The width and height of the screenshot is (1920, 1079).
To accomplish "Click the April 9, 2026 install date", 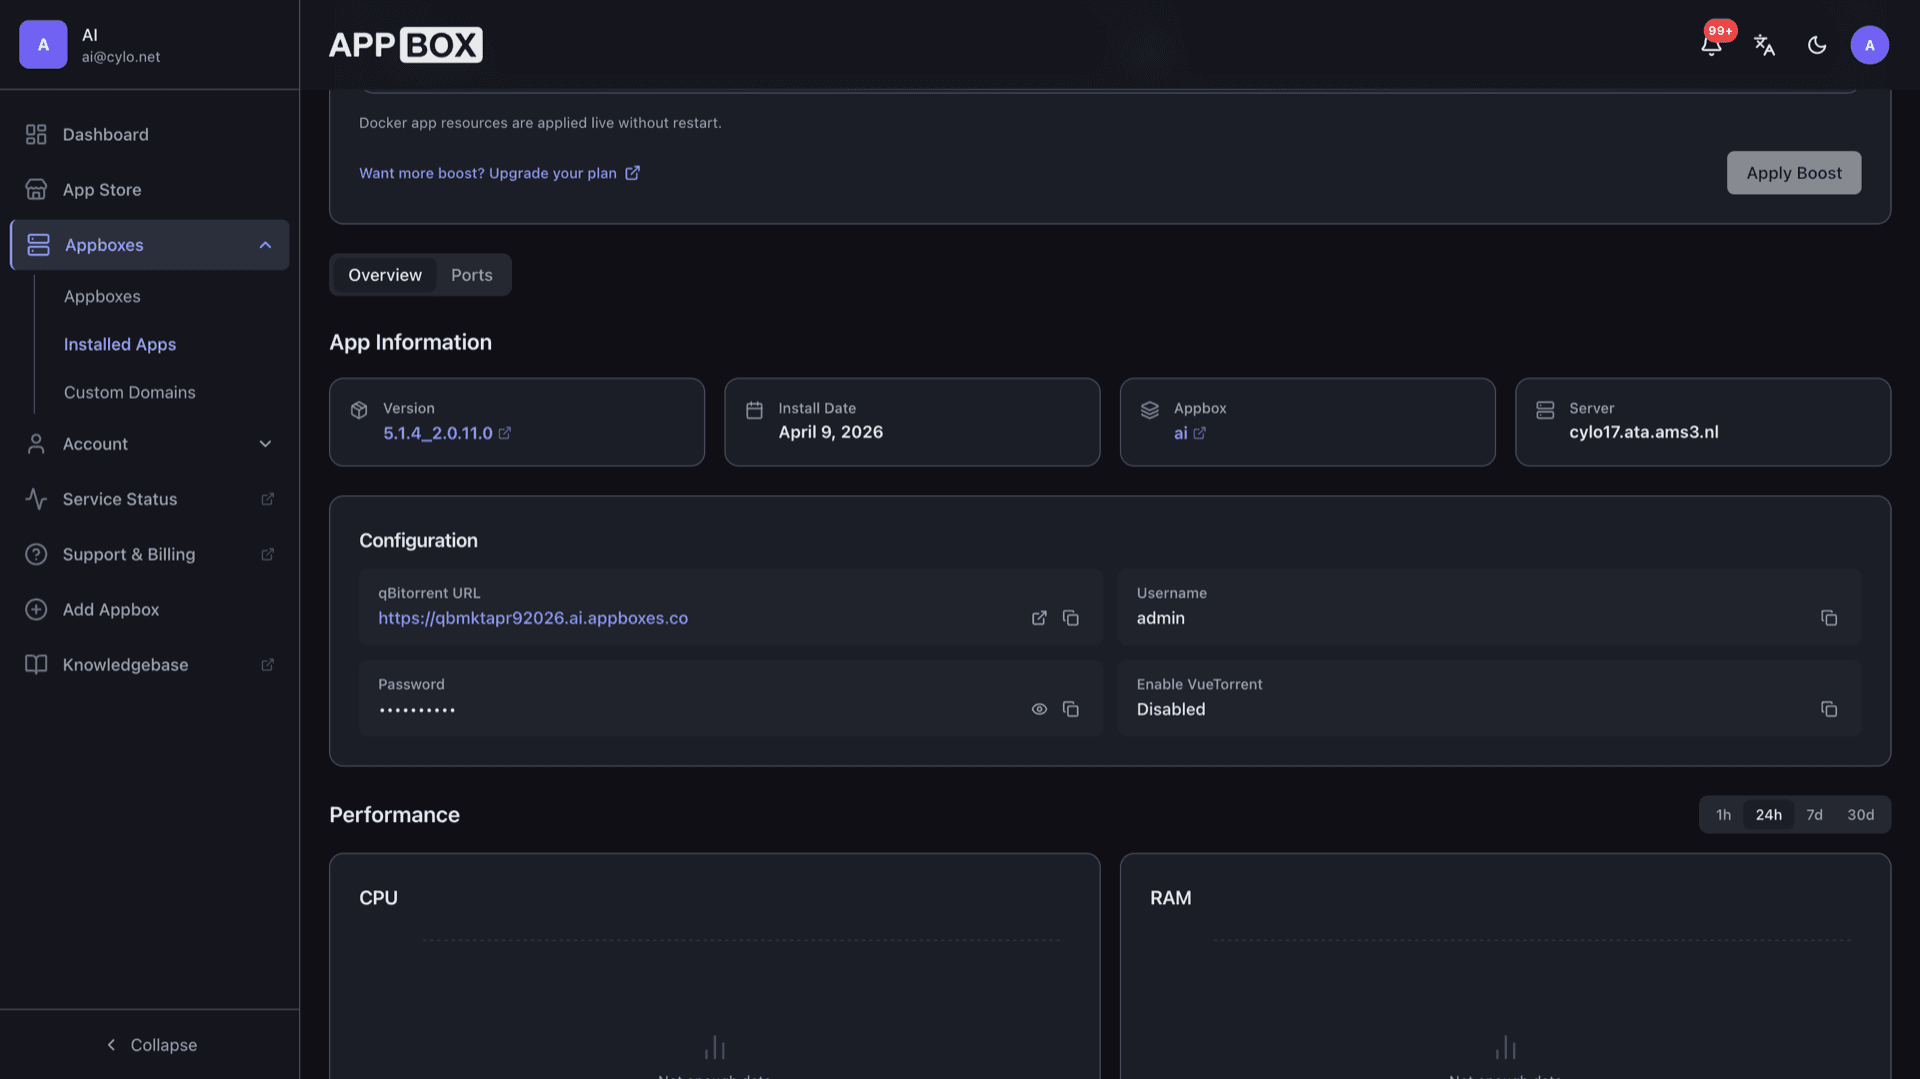I will [x=830, y=432].
